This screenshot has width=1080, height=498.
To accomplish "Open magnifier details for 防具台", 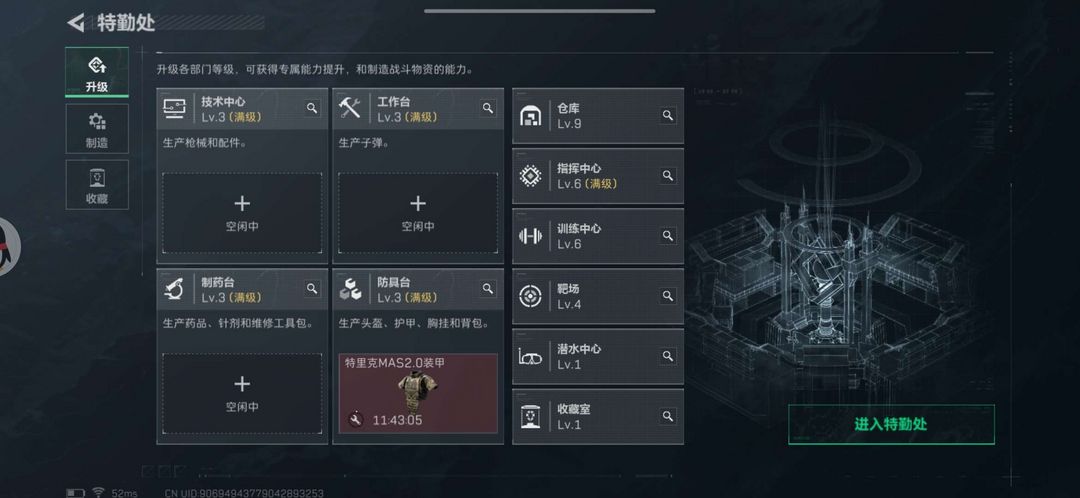I will click(488, 289).
